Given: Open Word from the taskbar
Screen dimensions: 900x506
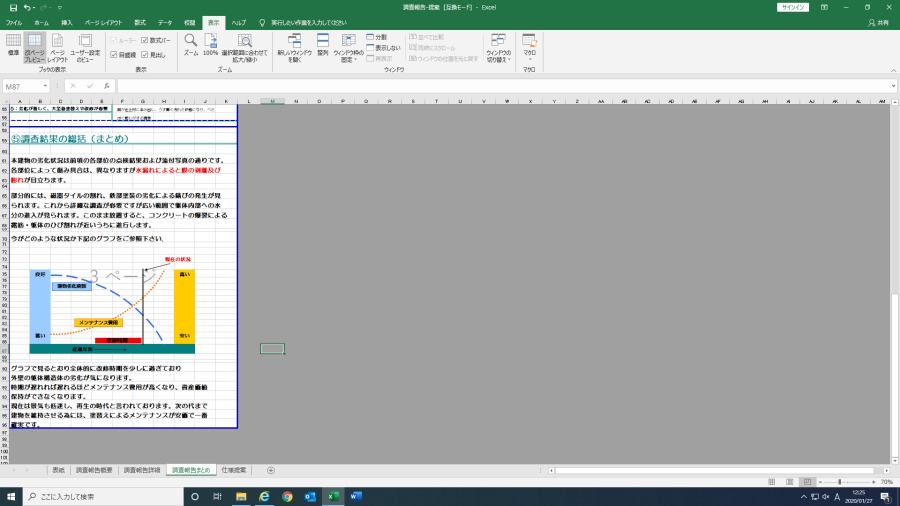Looking at the screenshot, I should pyautogui.click(x=356, y=496).
